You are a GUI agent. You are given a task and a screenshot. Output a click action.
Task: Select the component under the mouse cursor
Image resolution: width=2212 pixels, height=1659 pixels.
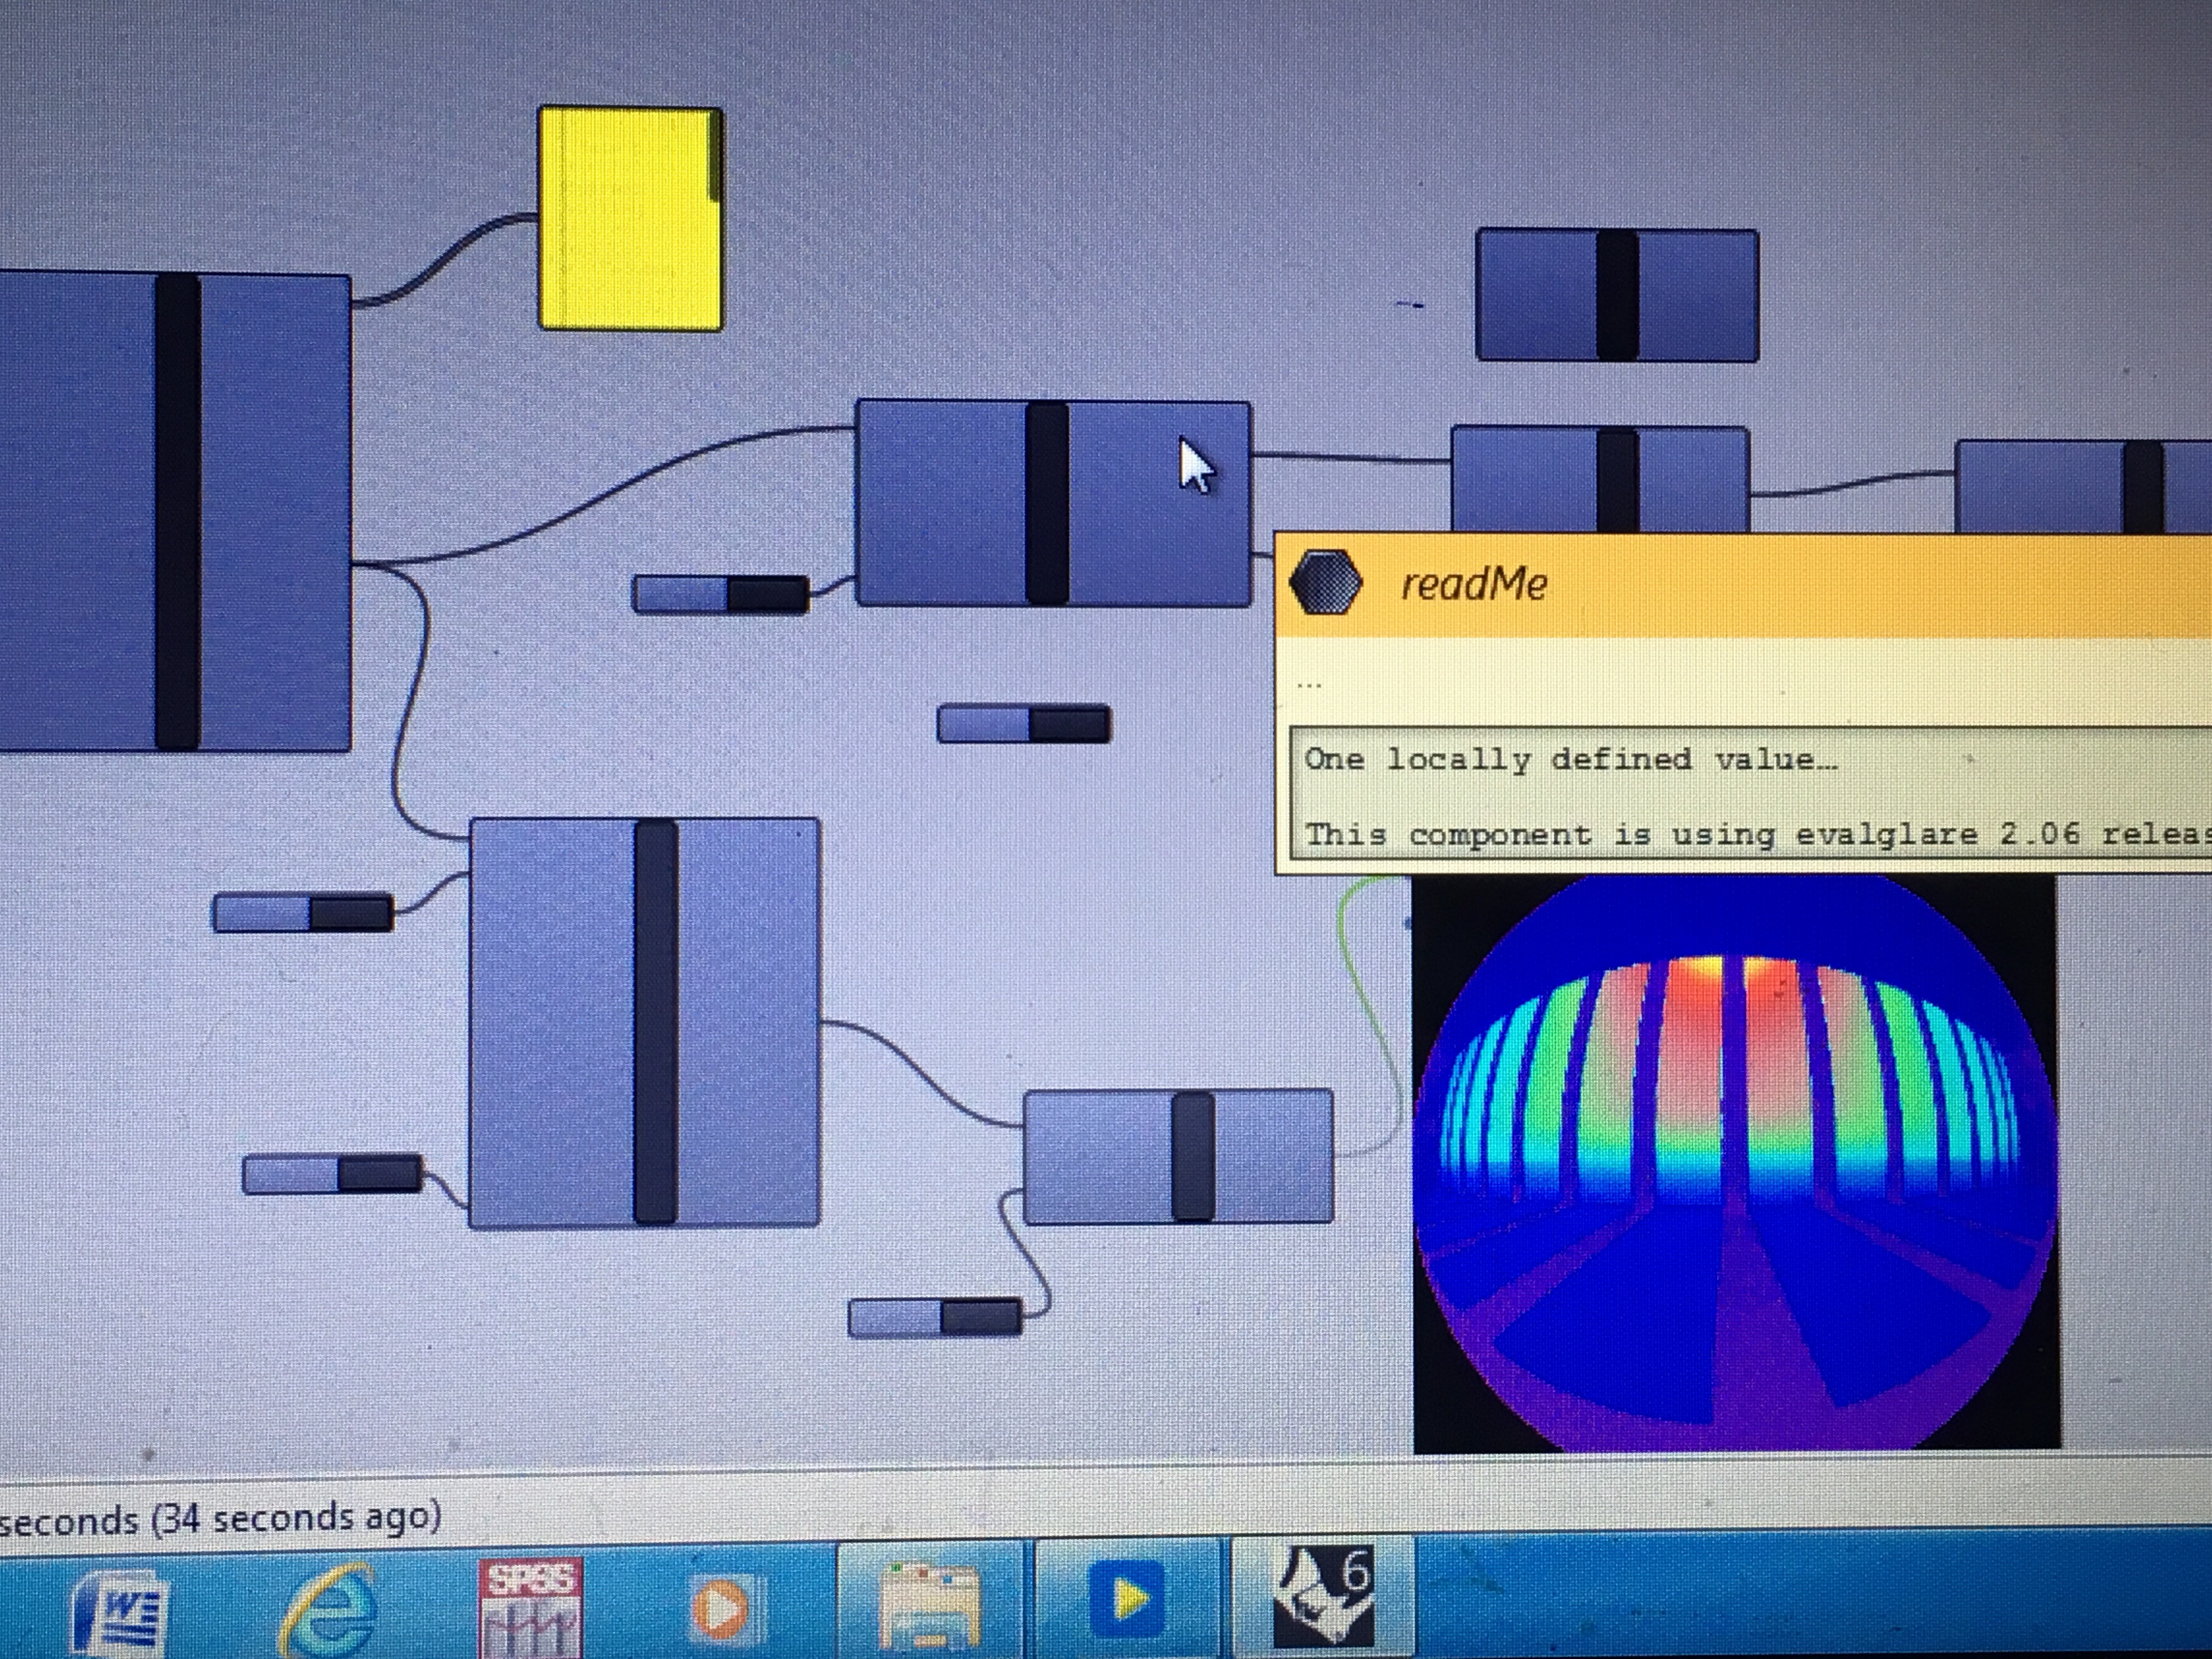[1053, 503]
